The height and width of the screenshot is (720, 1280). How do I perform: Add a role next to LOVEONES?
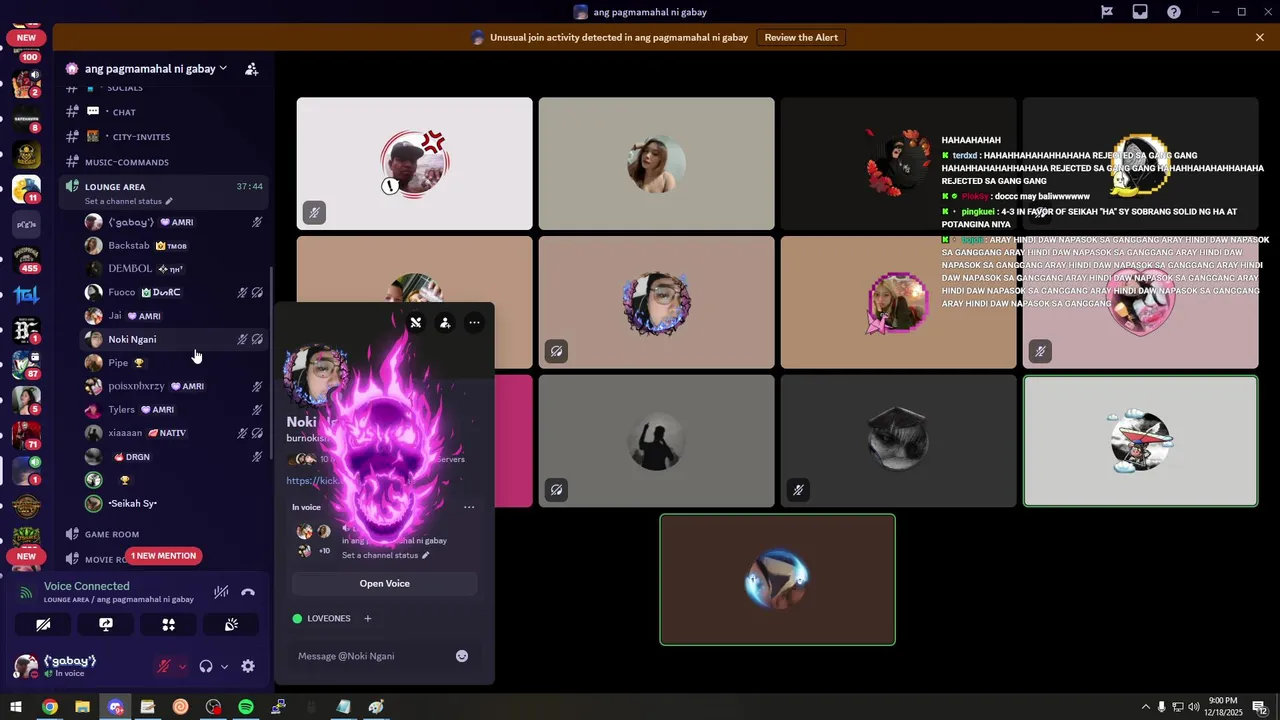click(367, 619)
